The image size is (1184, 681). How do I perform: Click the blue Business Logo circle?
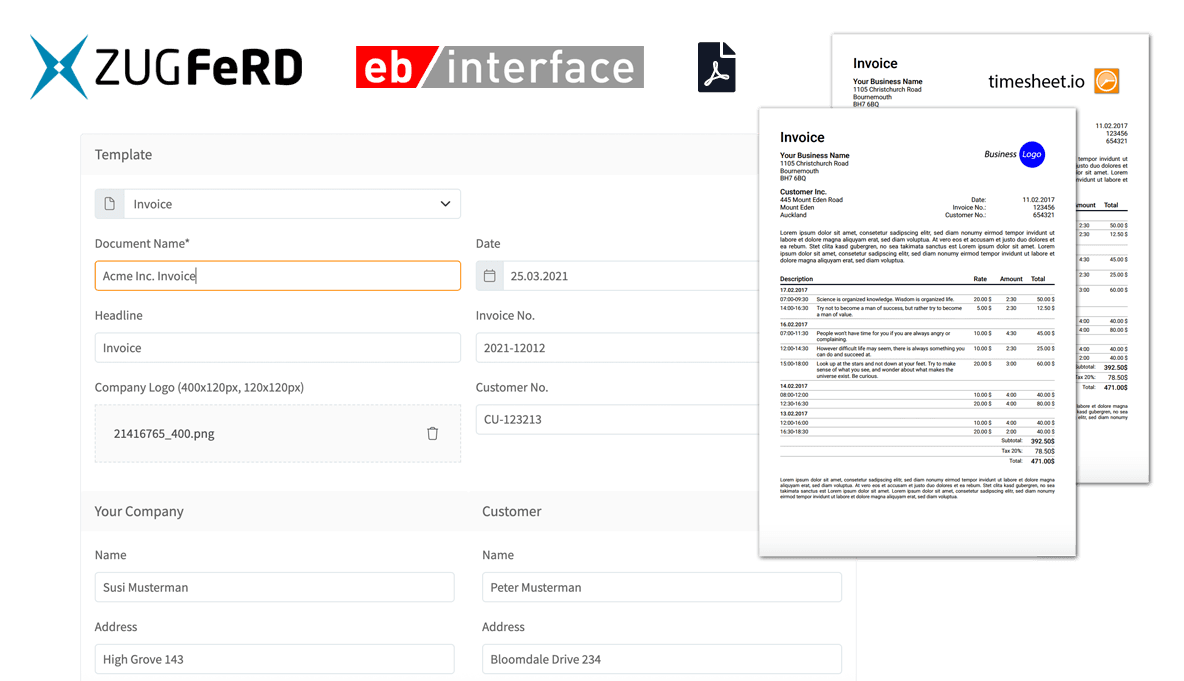(1031, 154)
